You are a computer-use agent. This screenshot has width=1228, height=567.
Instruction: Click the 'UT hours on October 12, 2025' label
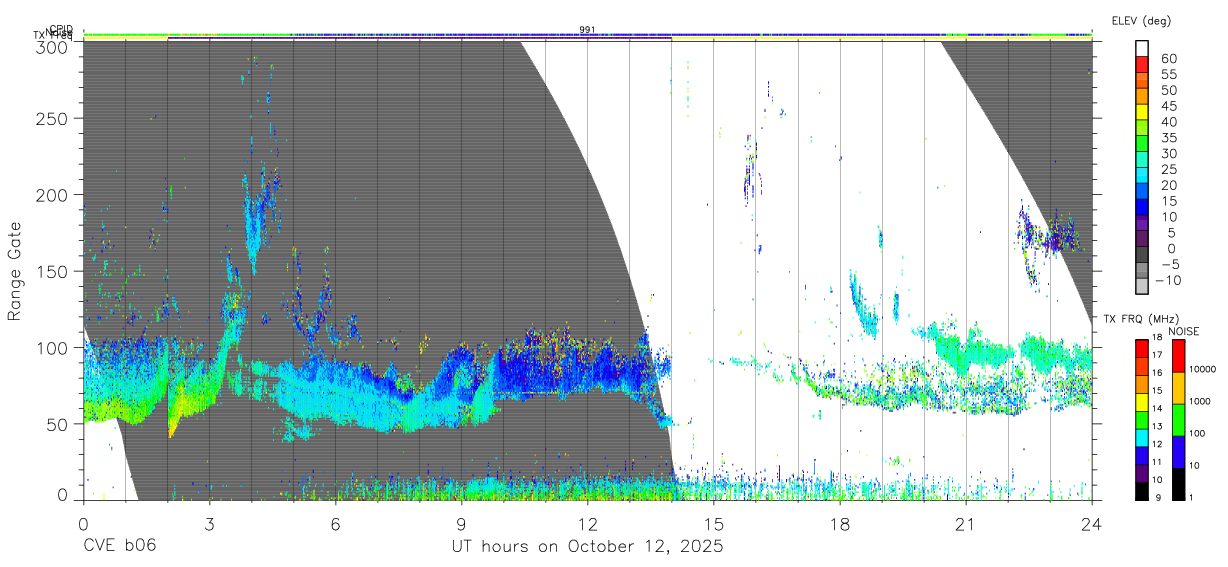click(x=586, y=547)
